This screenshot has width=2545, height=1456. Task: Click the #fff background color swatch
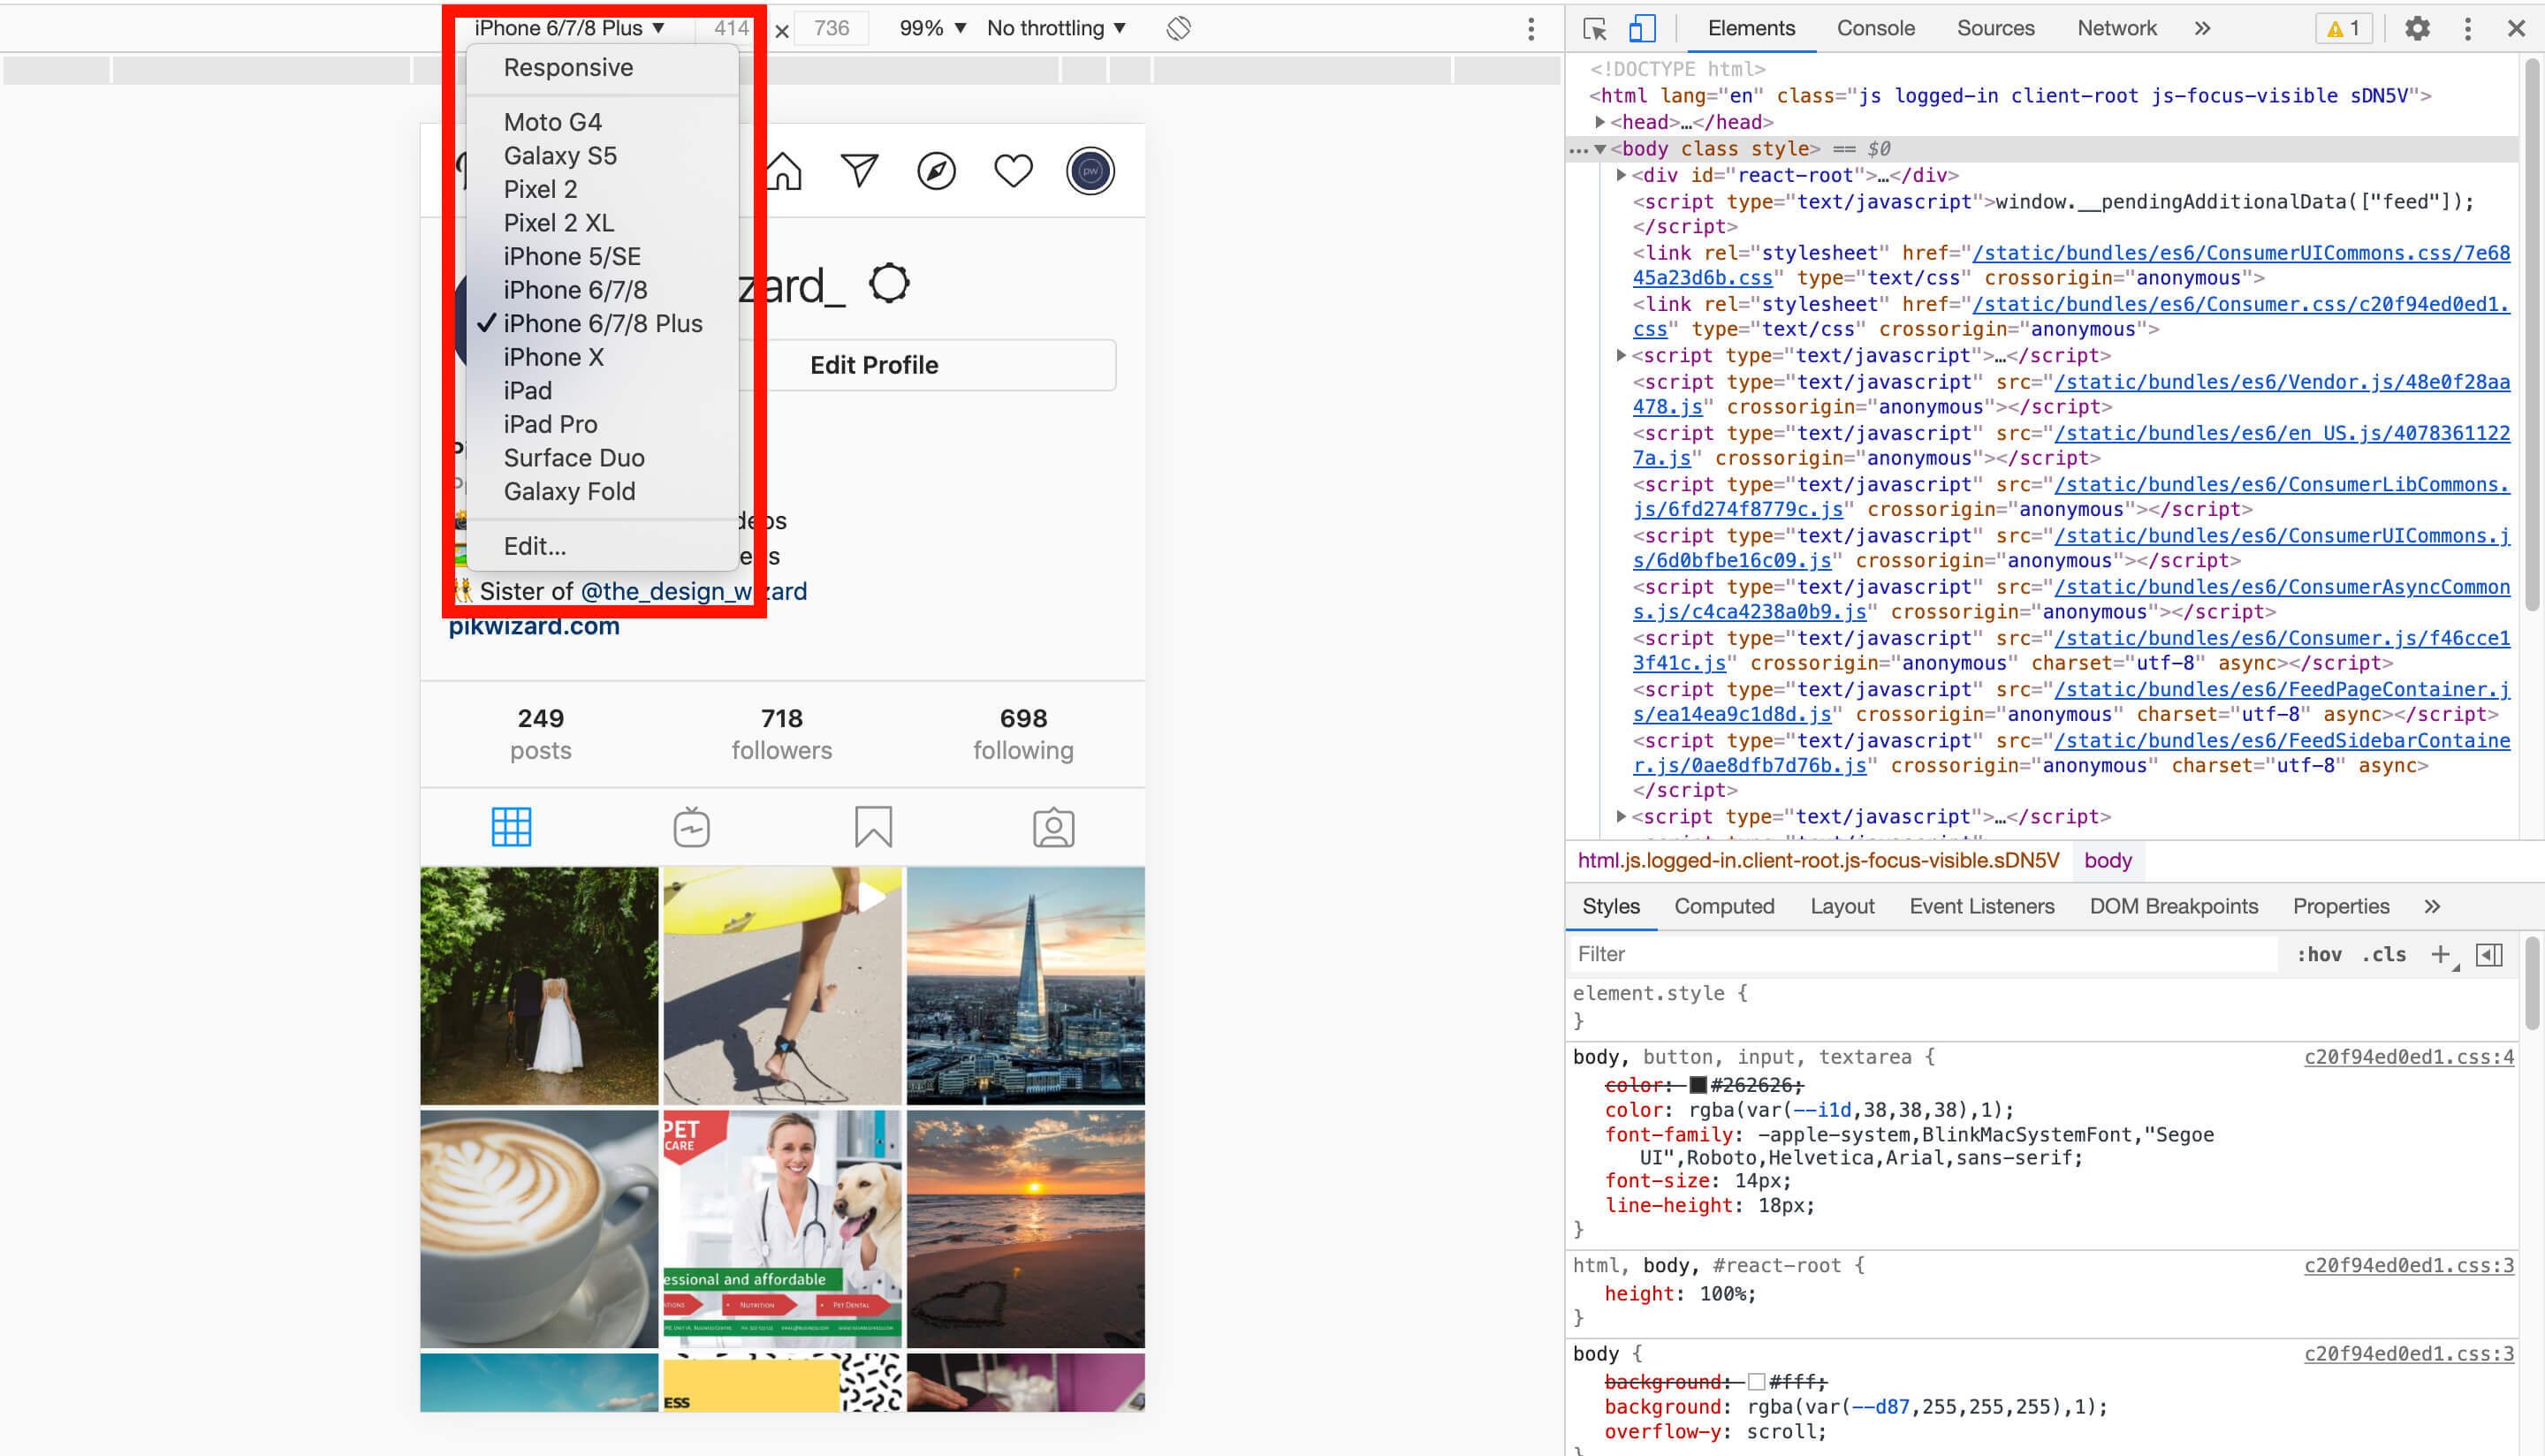1756,1382
